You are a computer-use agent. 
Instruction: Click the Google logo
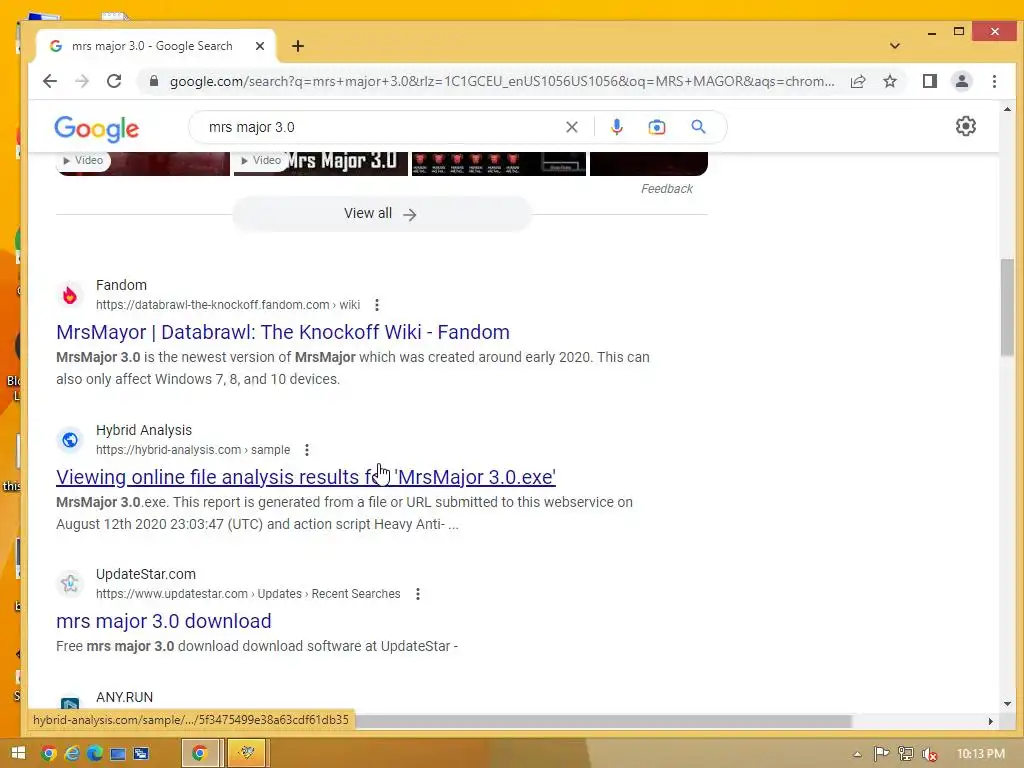point(97,129)
